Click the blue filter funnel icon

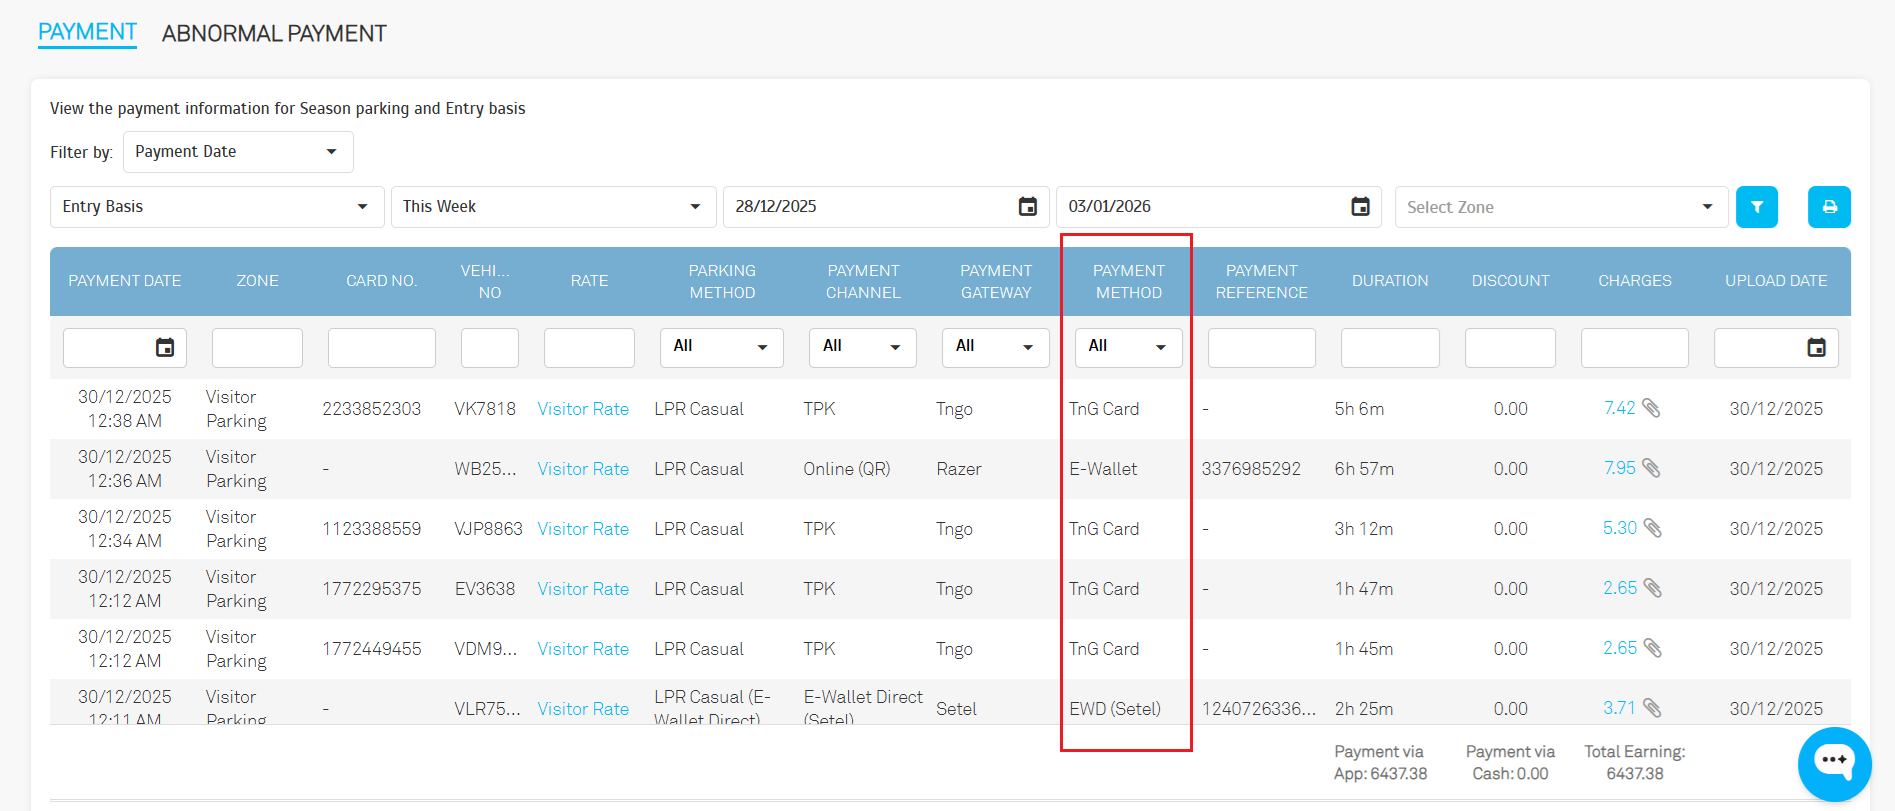(x=1756, y=207)
